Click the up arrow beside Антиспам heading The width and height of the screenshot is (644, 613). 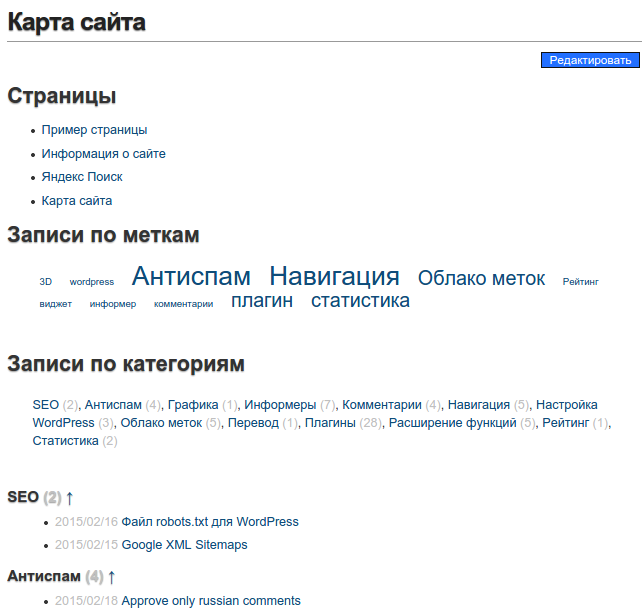pos(112,577)
